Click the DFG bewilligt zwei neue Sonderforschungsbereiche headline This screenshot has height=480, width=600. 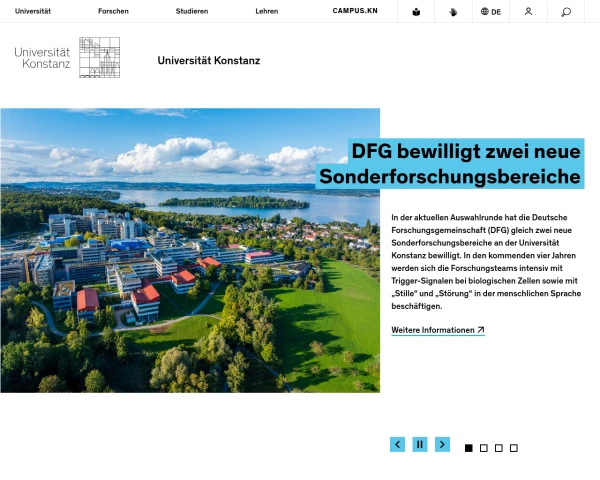pyautogui.click(x=450, y=163)
